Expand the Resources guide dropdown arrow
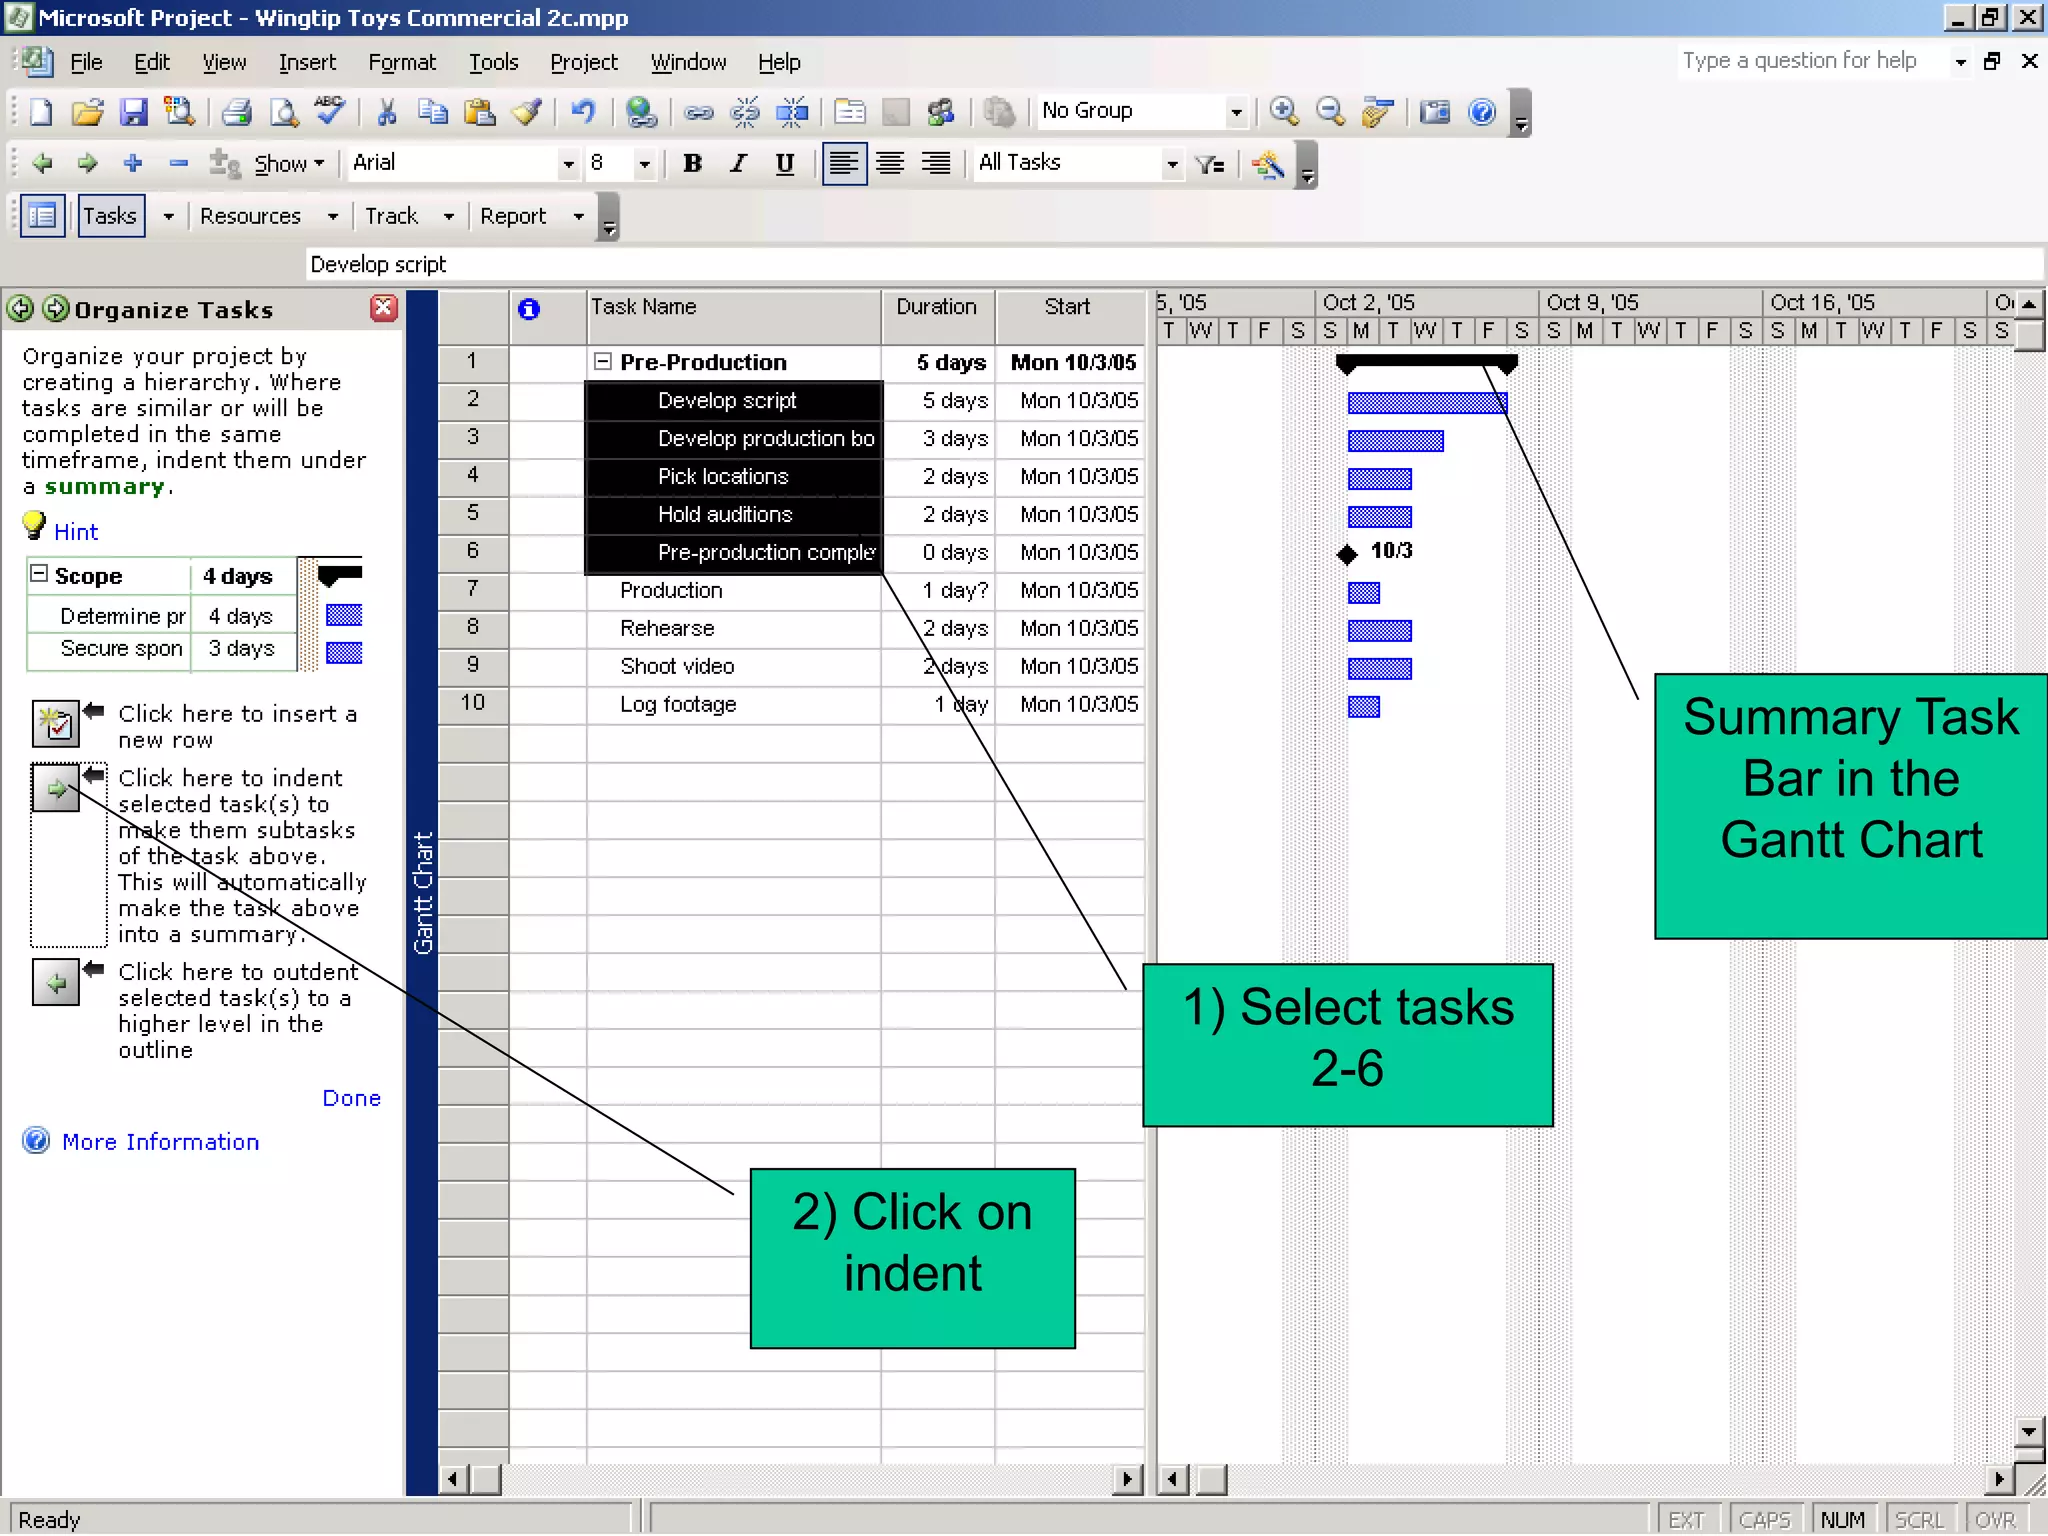 tap(332, 216)
